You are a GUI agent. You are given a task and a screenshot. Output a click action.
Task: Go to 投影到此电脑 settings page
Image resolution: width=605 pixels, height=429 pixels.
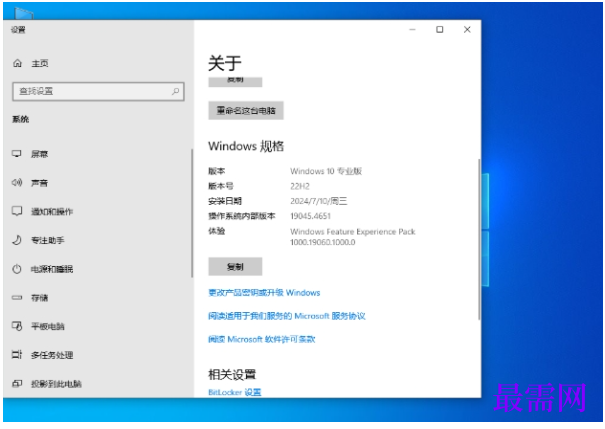56,383
